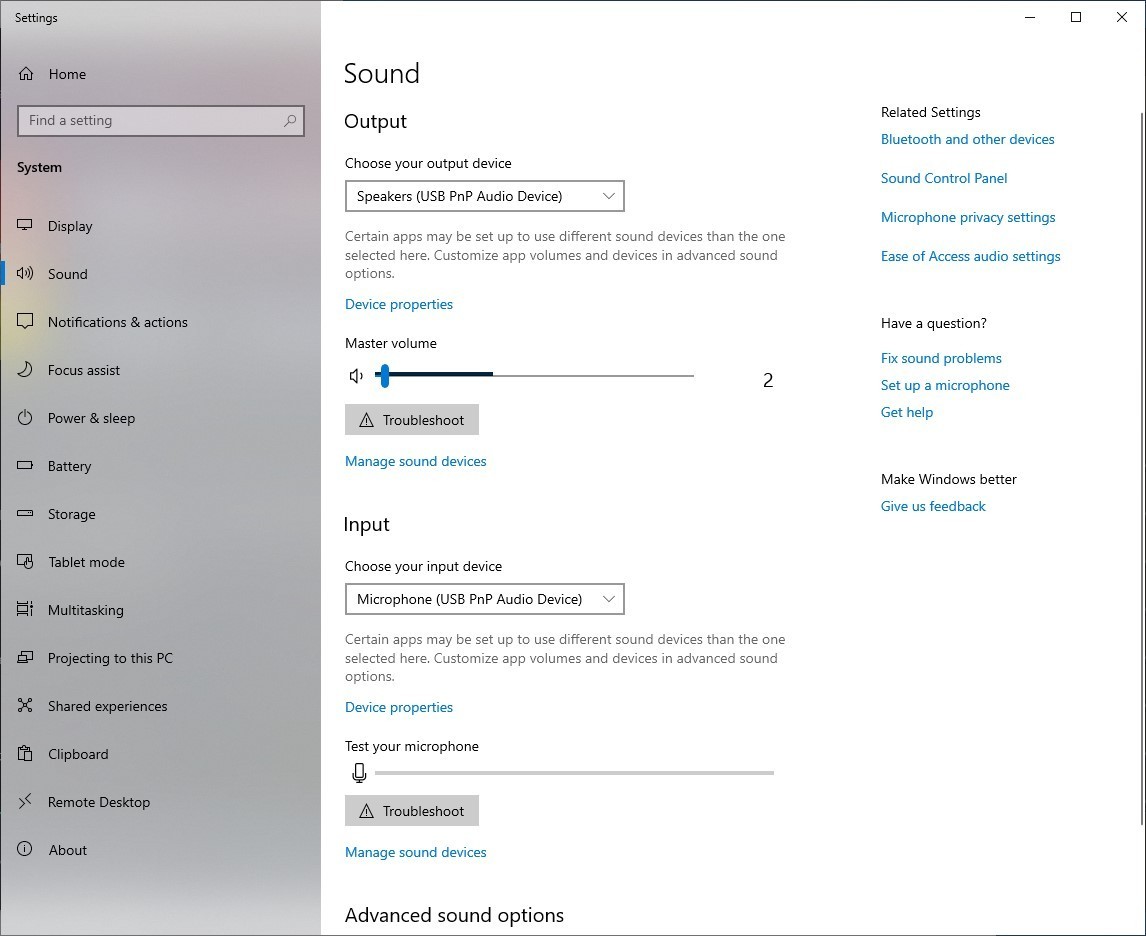Select Multitasking in the sidebar

85,610
